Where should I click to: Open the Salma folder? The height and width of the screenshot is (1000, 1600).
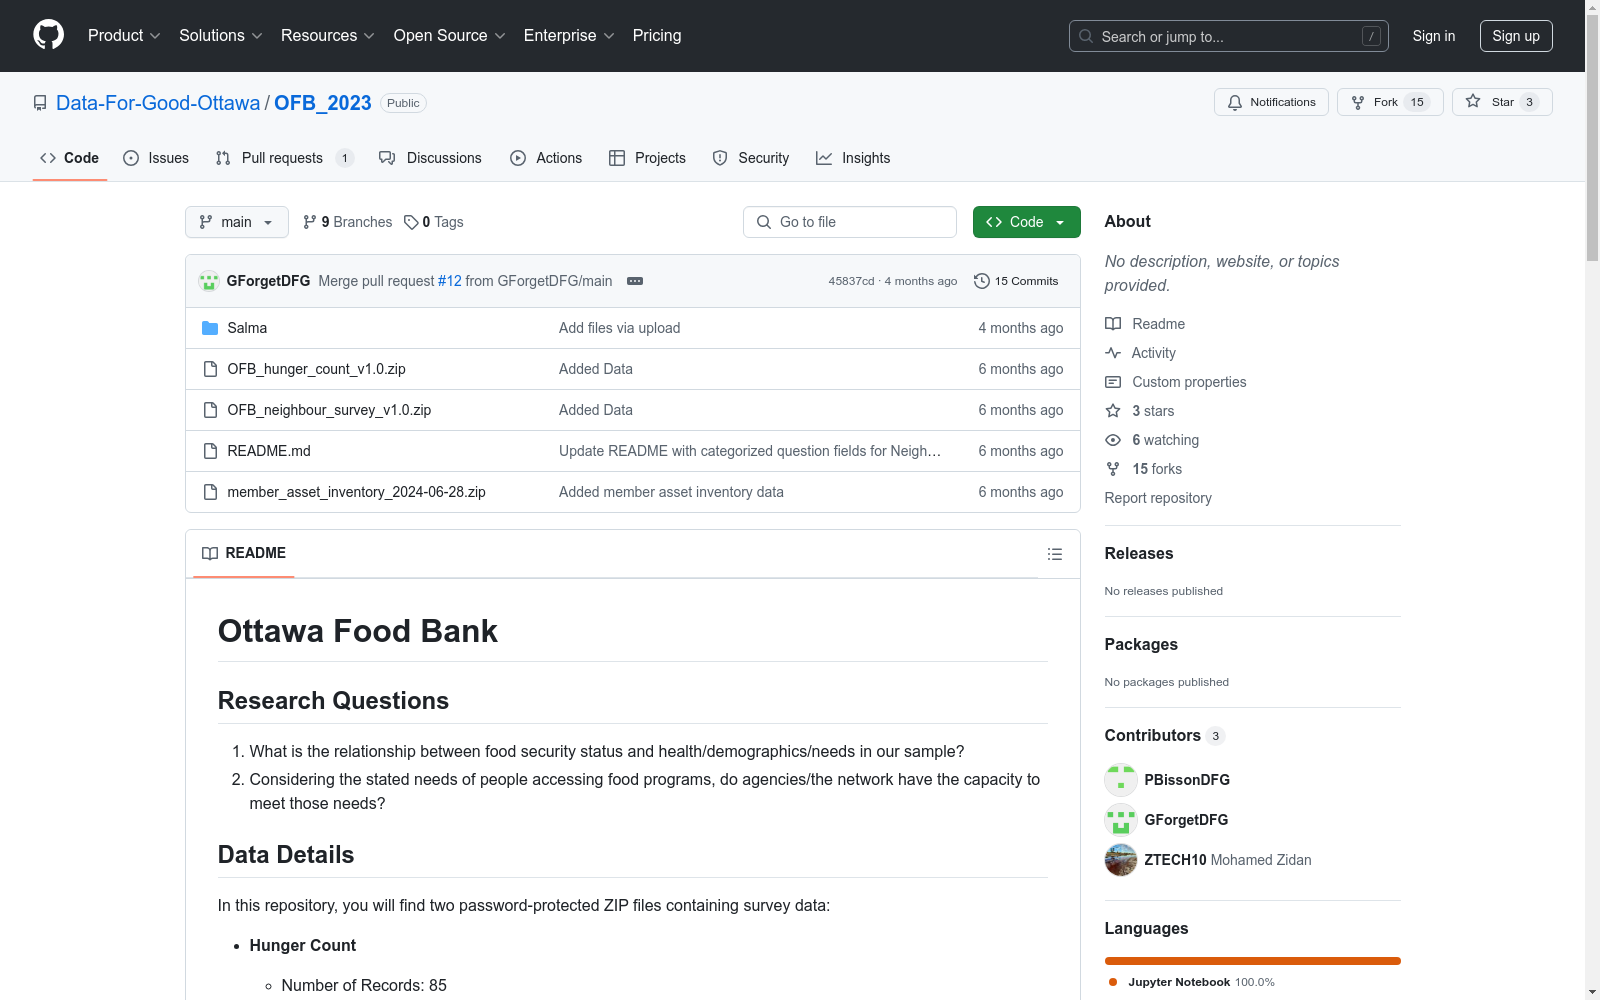[x=247, y=328]
